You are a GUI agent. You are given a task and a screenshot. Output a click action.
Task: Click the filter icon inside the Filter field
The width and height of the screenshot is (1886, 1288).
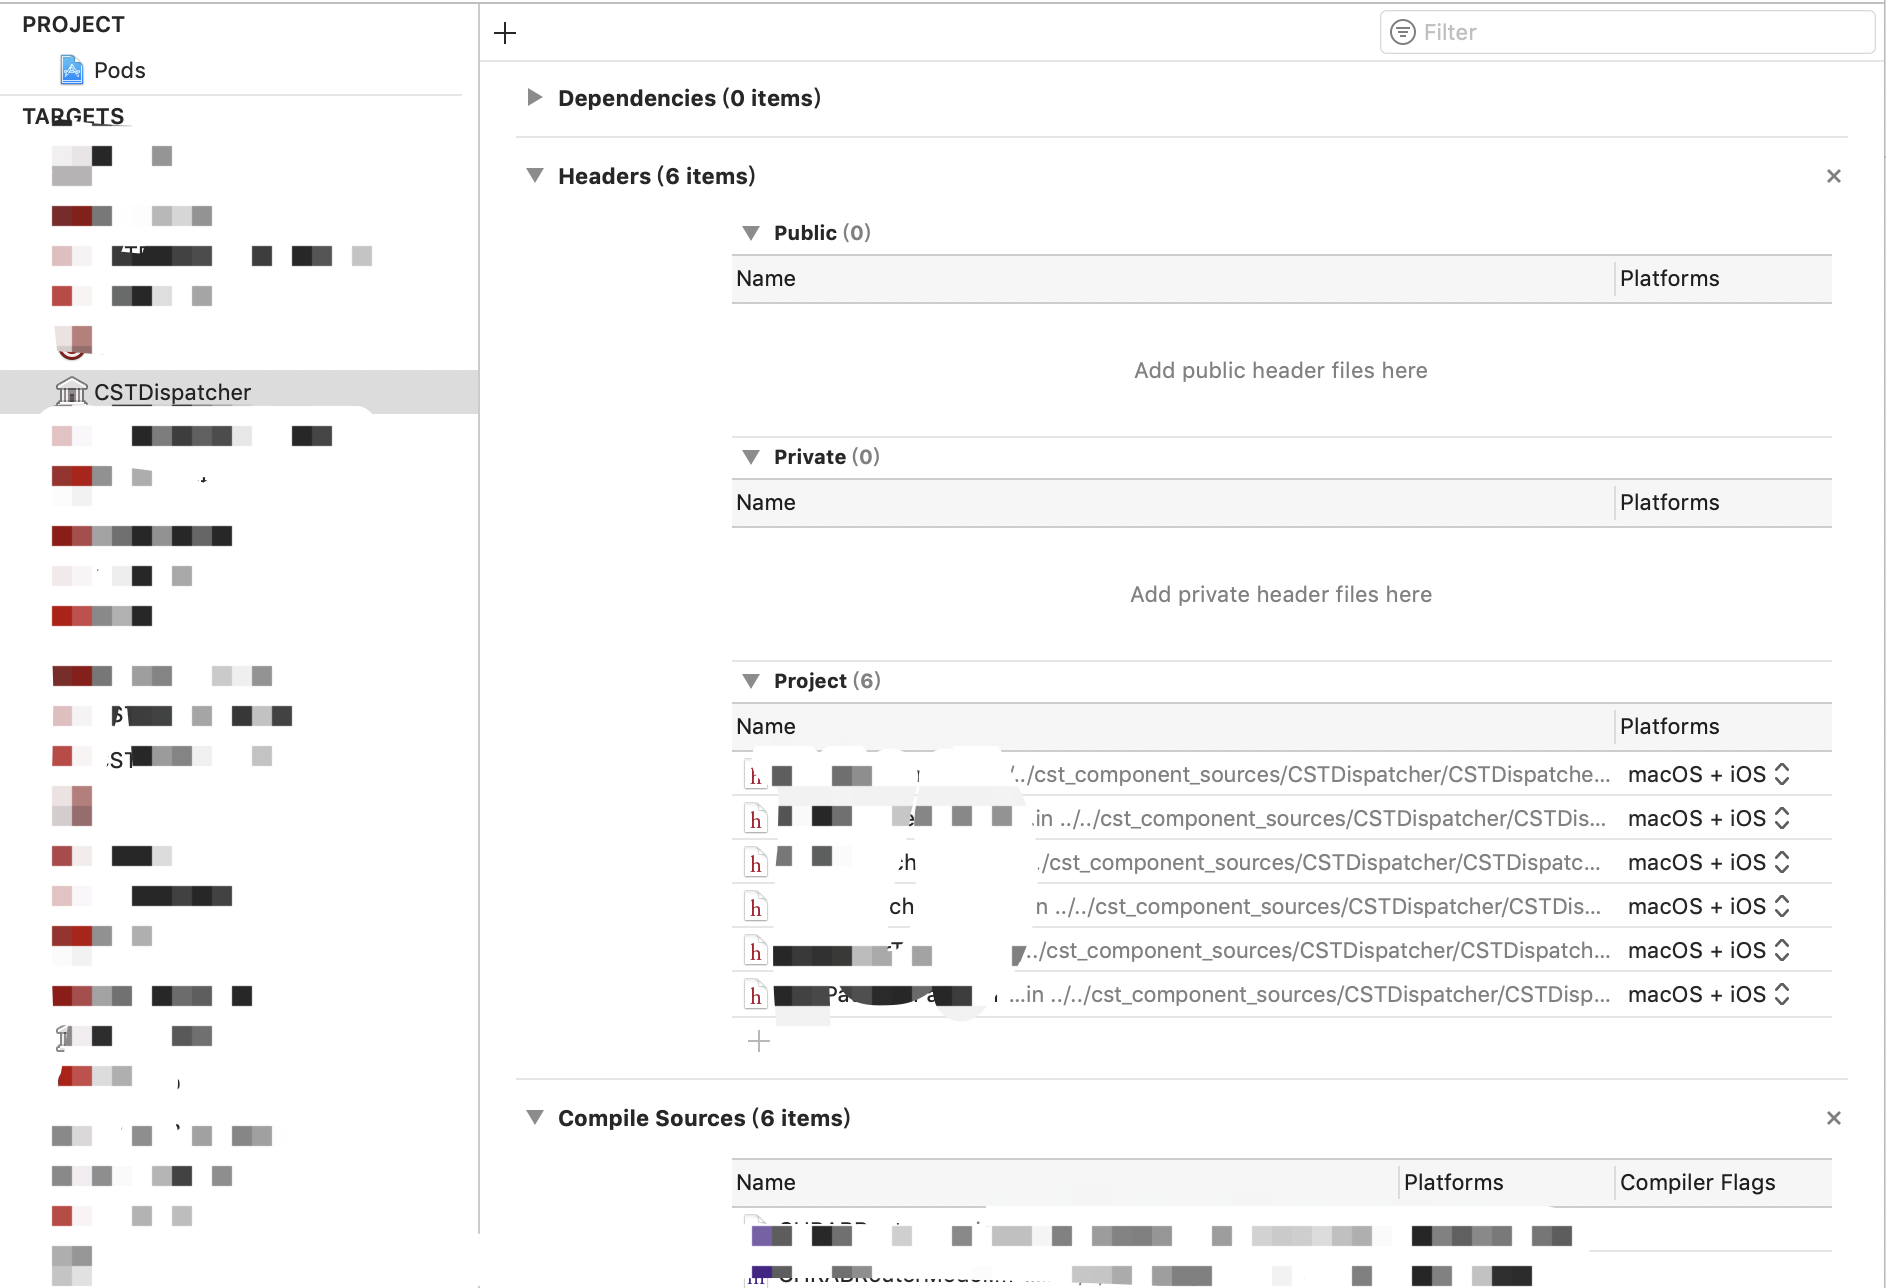coord(1404,32)
